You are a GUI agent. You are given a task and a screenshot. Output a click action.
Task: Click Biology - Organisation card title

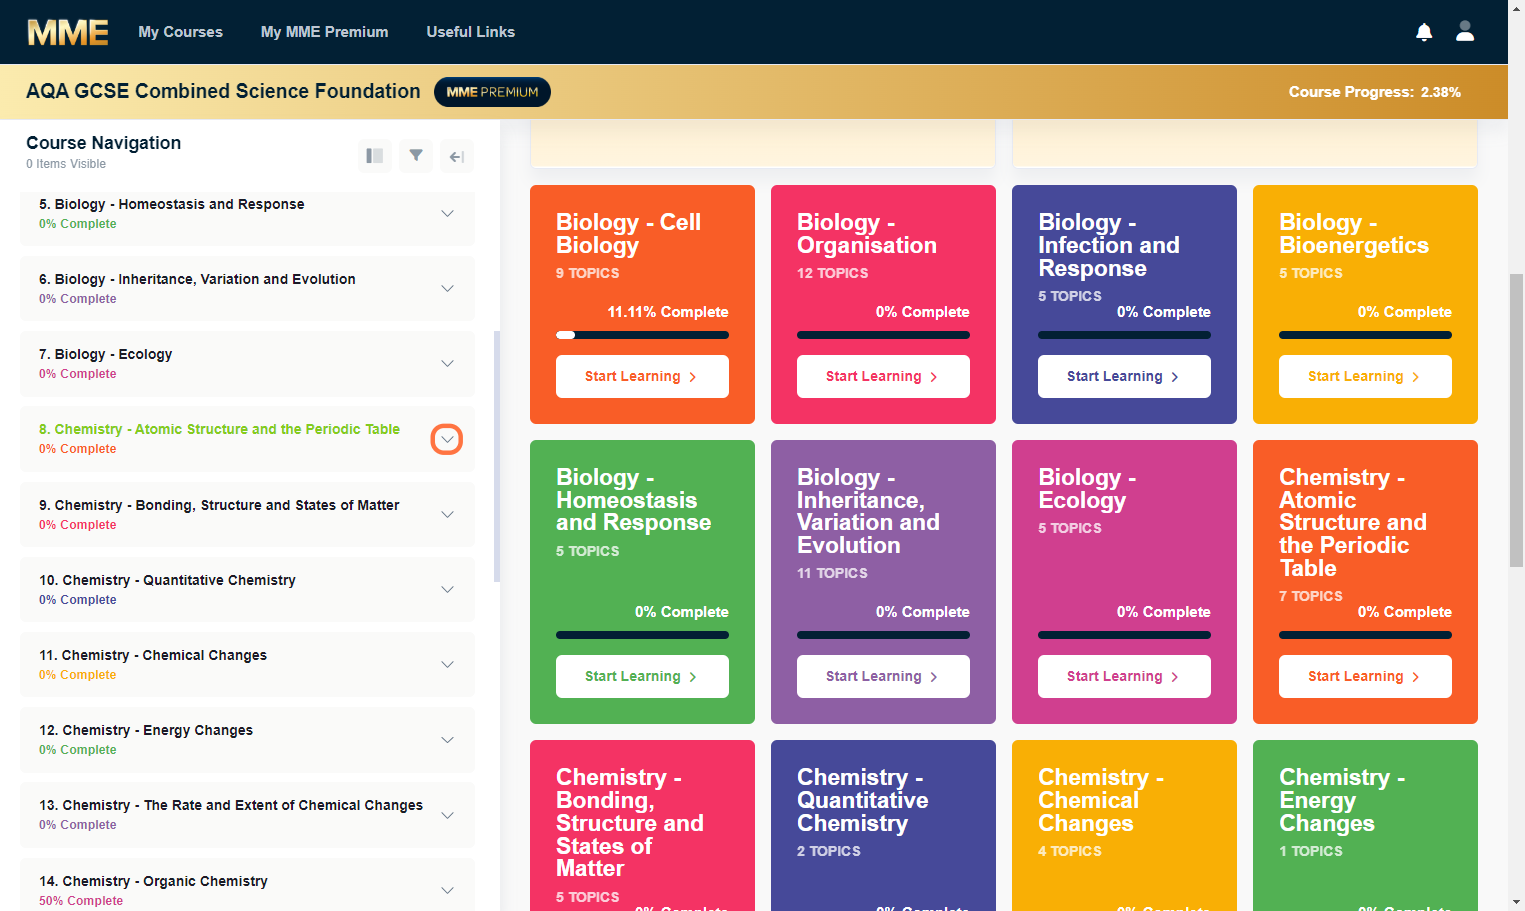click(867, 234)
